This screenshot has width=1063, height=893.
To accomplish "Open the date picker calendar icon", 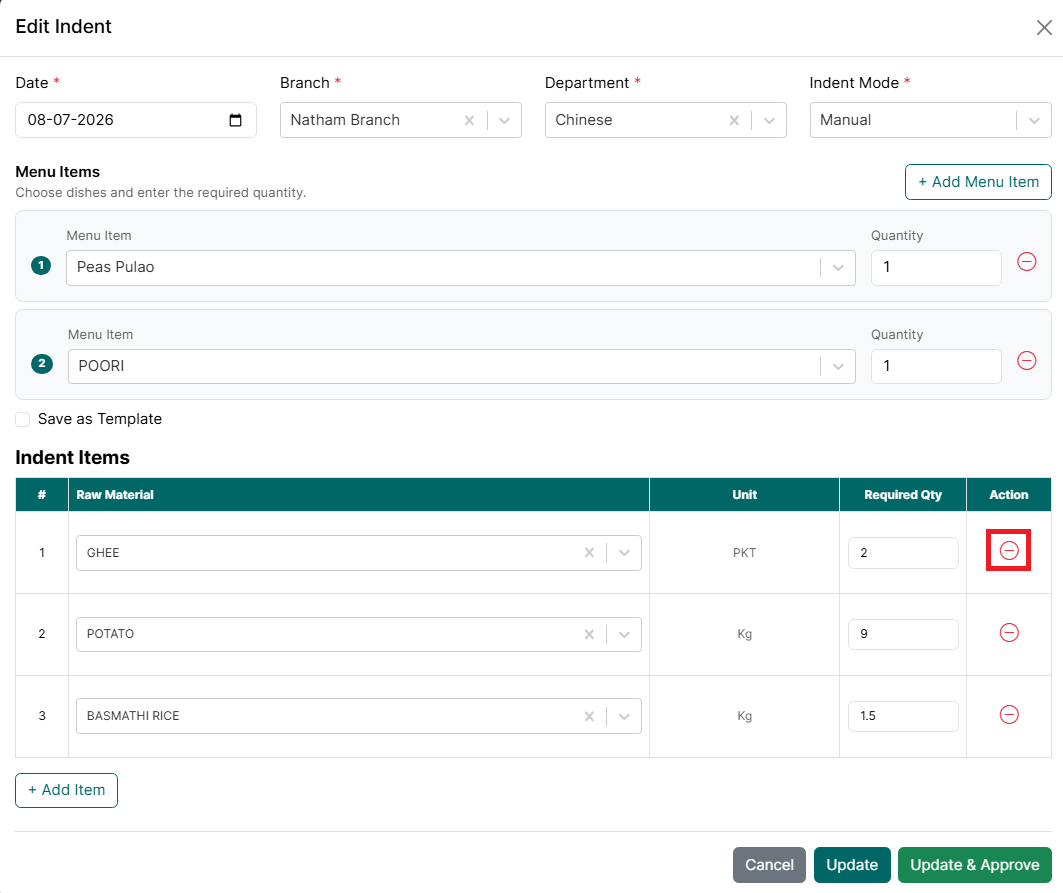I will click(235, 120).
